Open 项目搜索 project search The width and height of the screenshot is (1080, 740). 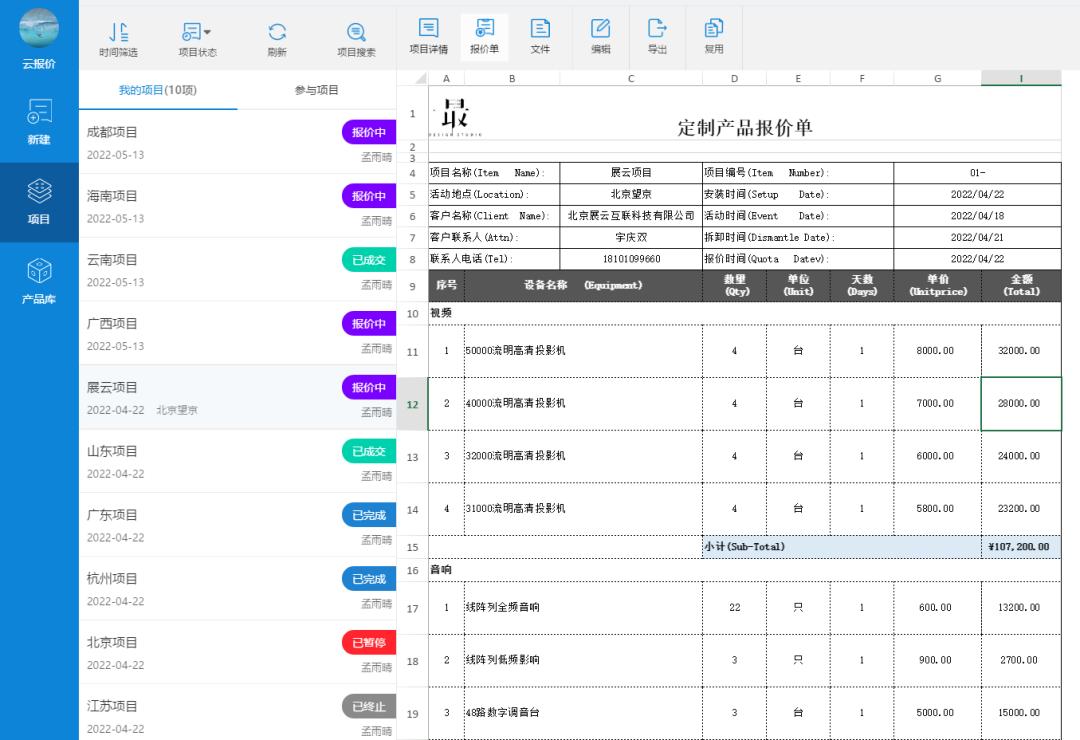click(355, 37)
